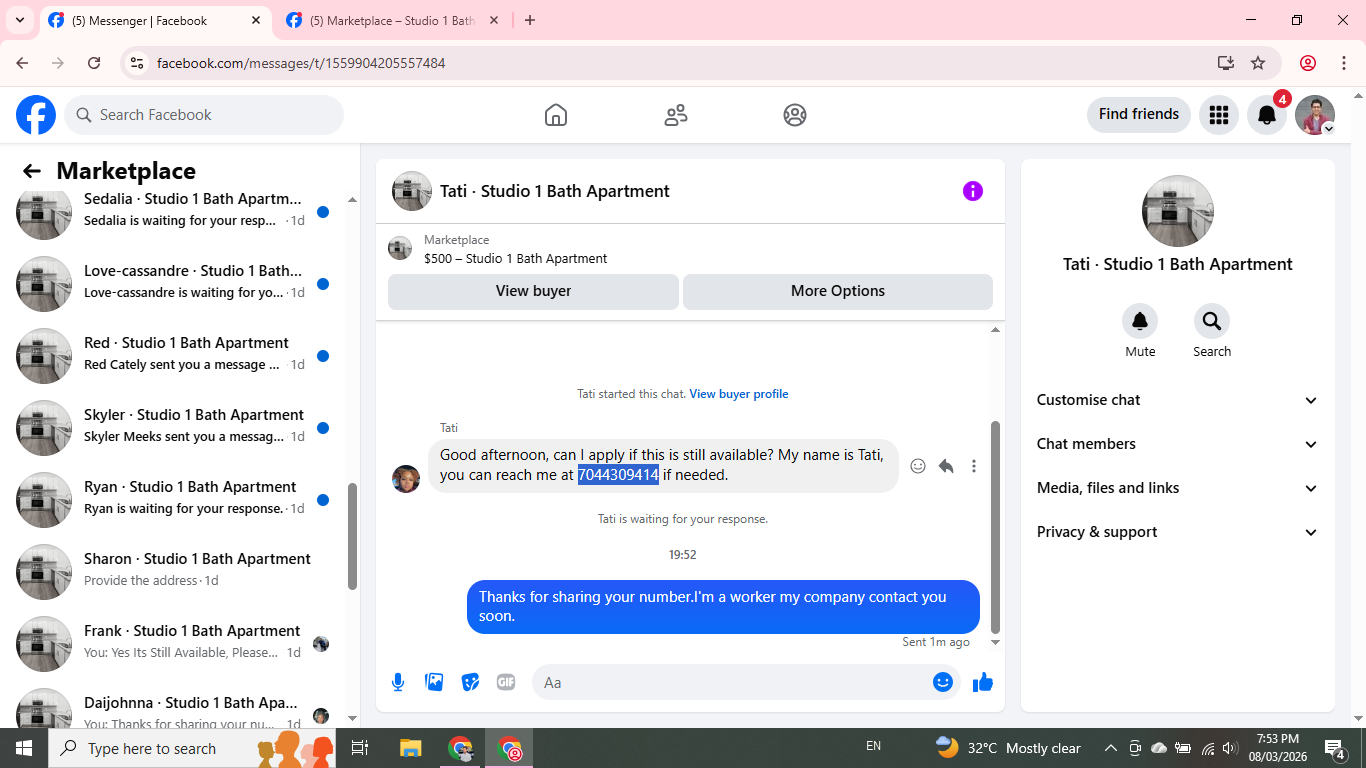The width and height of the screenshot is (1366, 768).
Task: React to Tati's message with emoji icon
Action: click(x=918, y=466)
